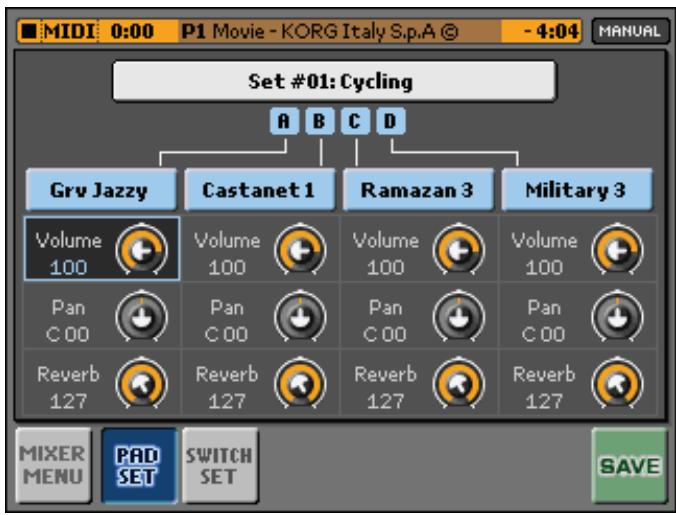Select pad B button

pos(319,122)
